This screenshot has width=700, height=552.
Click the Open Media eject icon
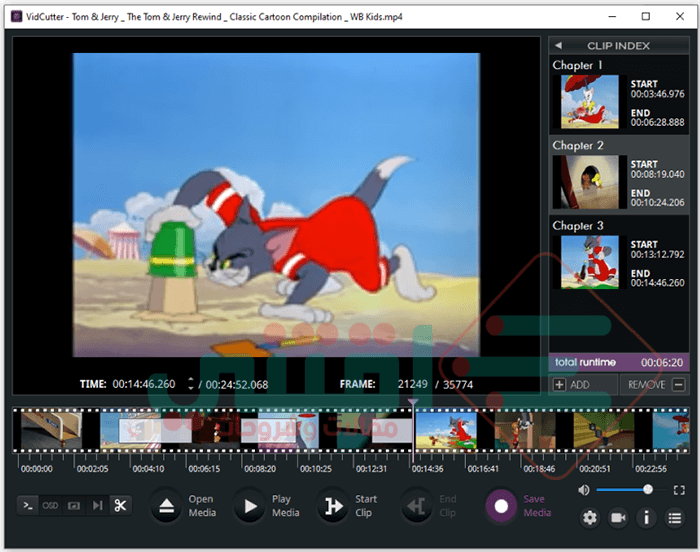point(167,506)
